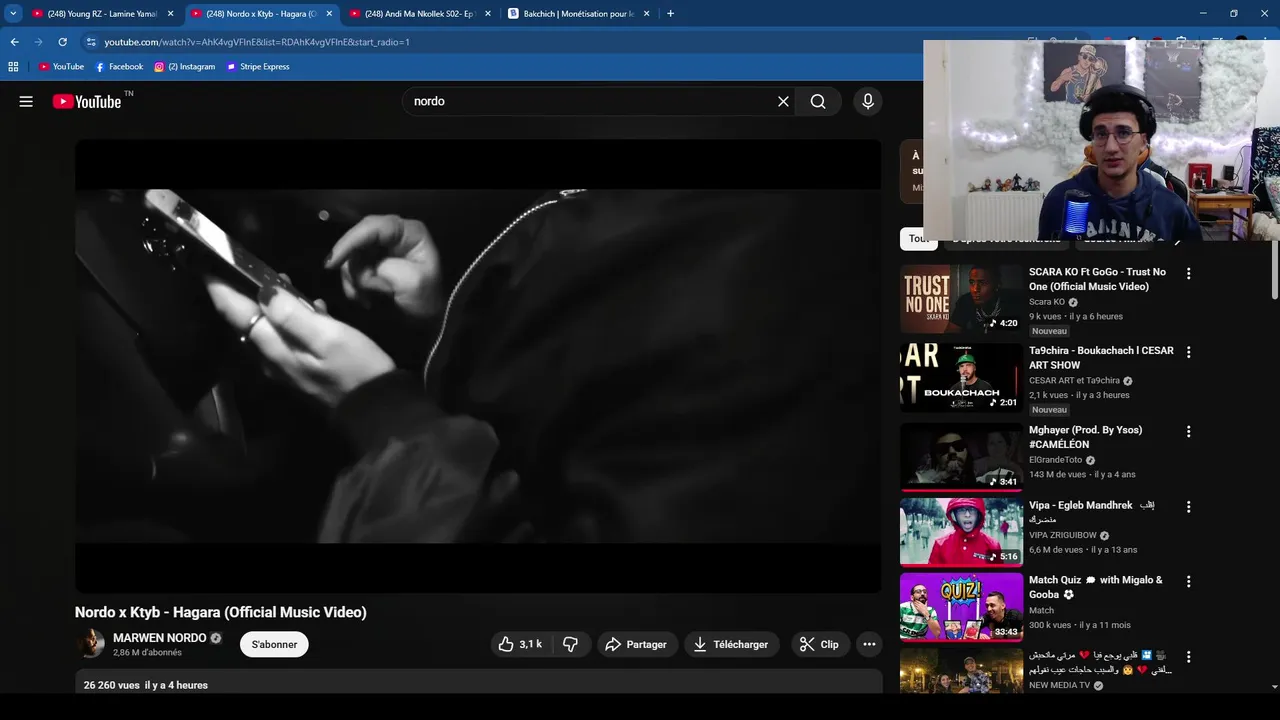Open a new browser tab with plus
This screenshot has height=720, width=1280.
(670, 14)
